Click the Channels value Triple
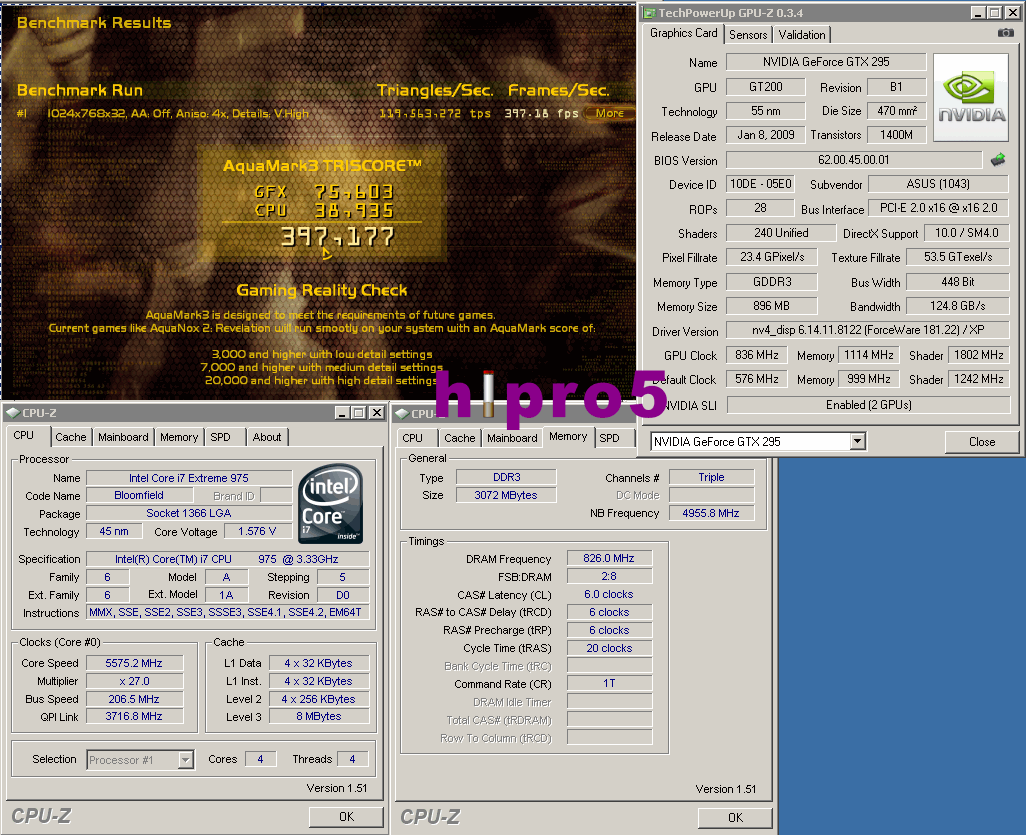 [x=711, y=478]
